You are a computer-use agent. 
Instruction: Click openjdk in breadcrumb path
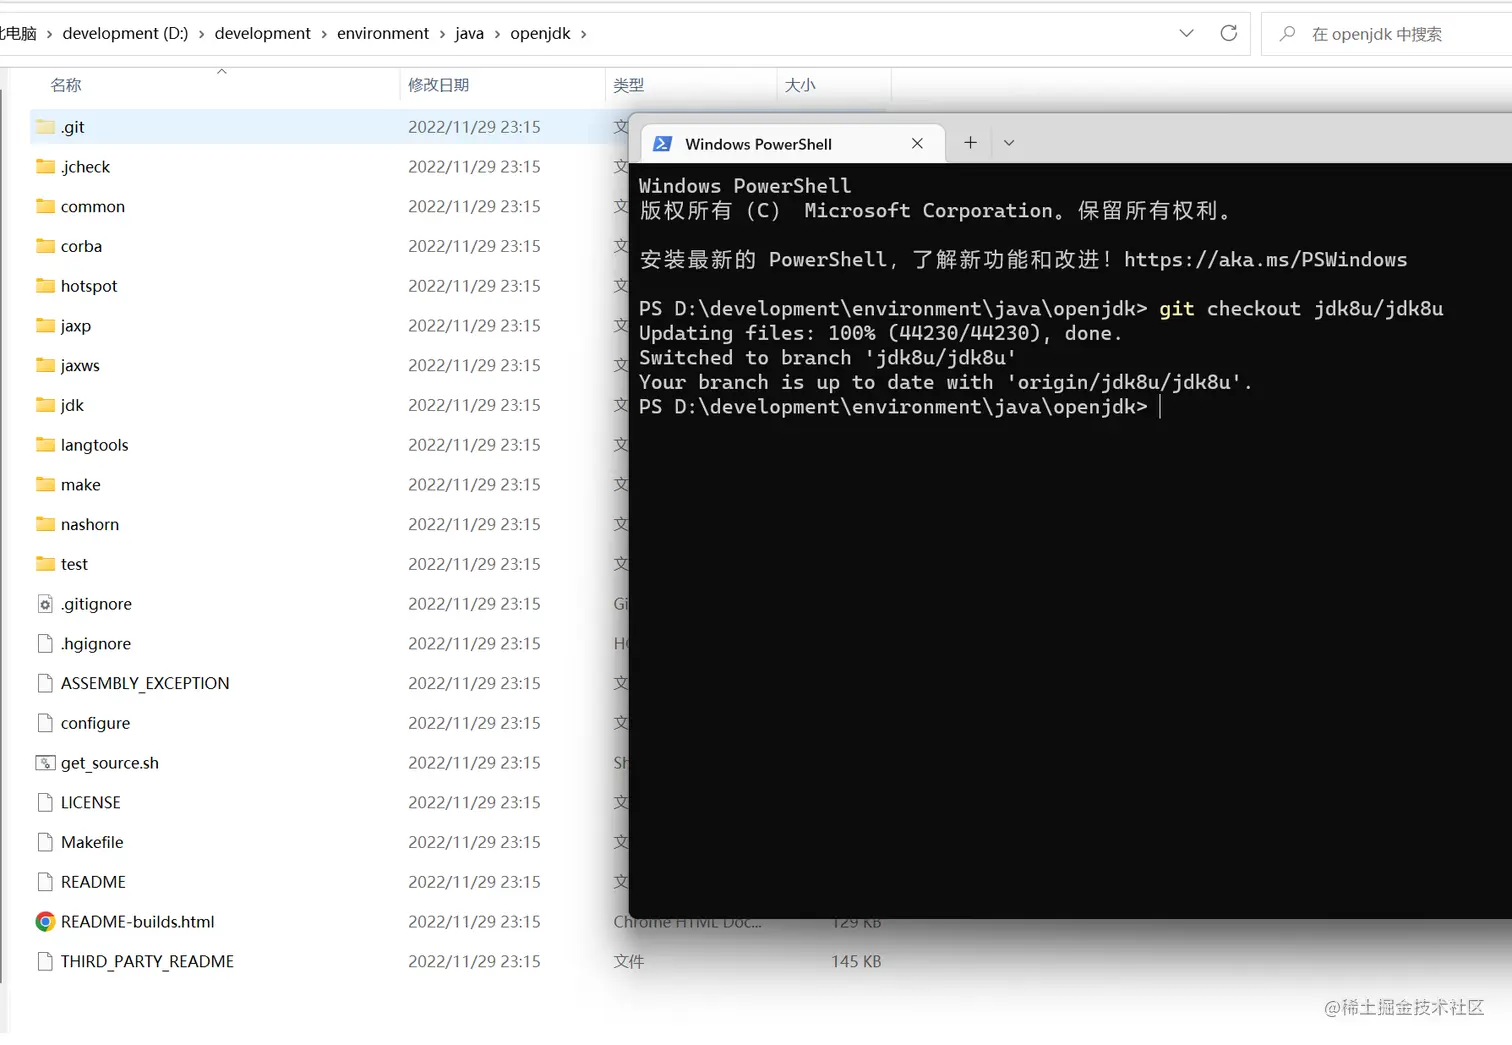(x=540, y=34)
